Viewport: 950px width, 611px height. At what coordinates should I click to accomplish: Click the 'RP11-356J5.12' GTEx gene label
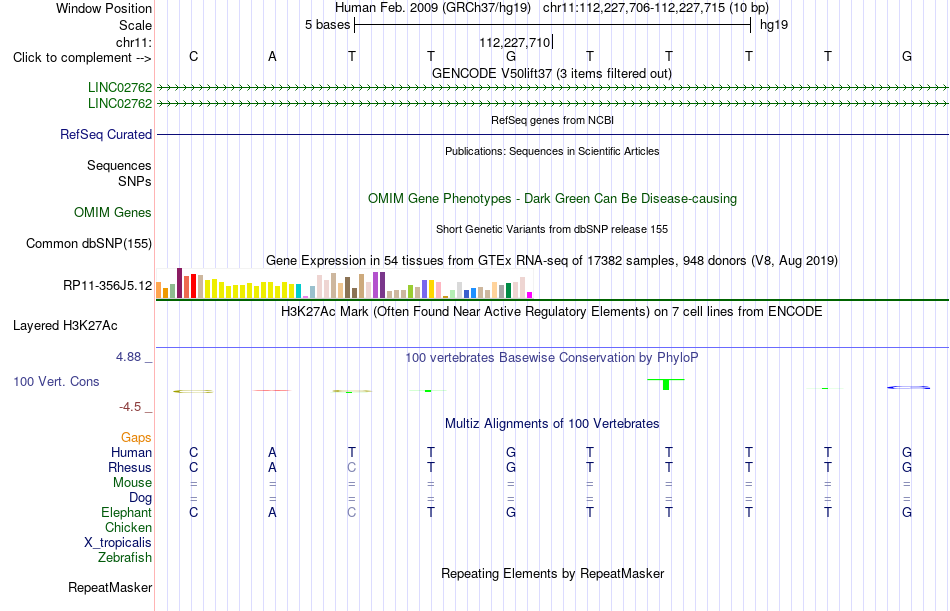tap(108, 285)
